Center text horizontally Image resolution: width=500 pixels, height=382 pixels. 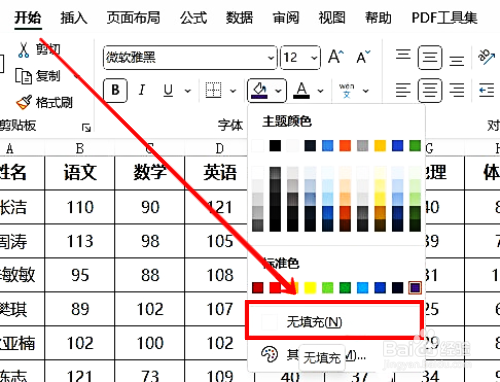click(x=430, y=90)
